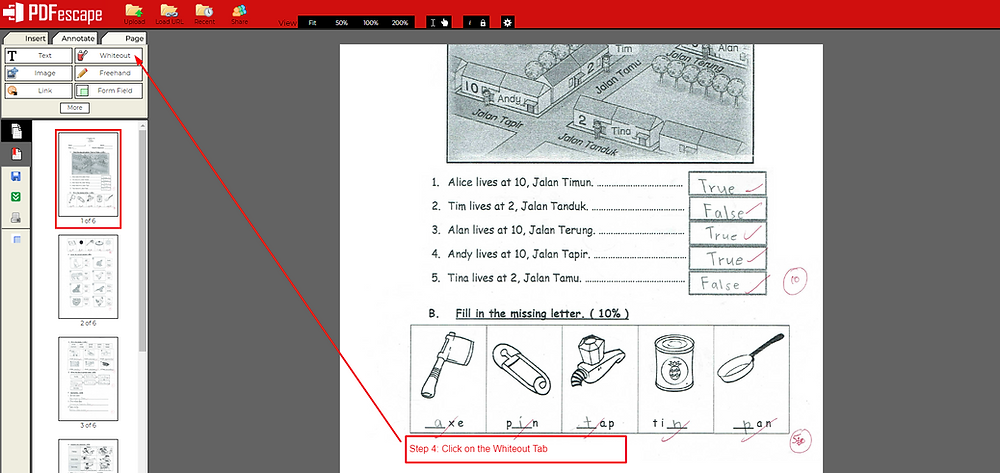Image resolution: width=1000 pixels, height=473 pixels.
Task: Switch to the Insert tab
Action: point(27,38)
